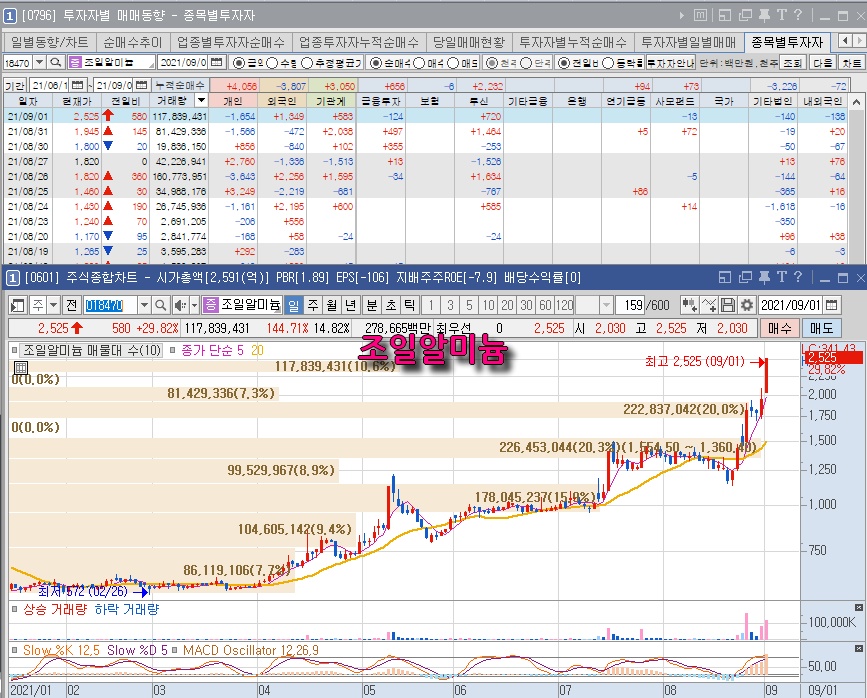Click the purple 증 badge in chart toolbar

coord(210,305)
